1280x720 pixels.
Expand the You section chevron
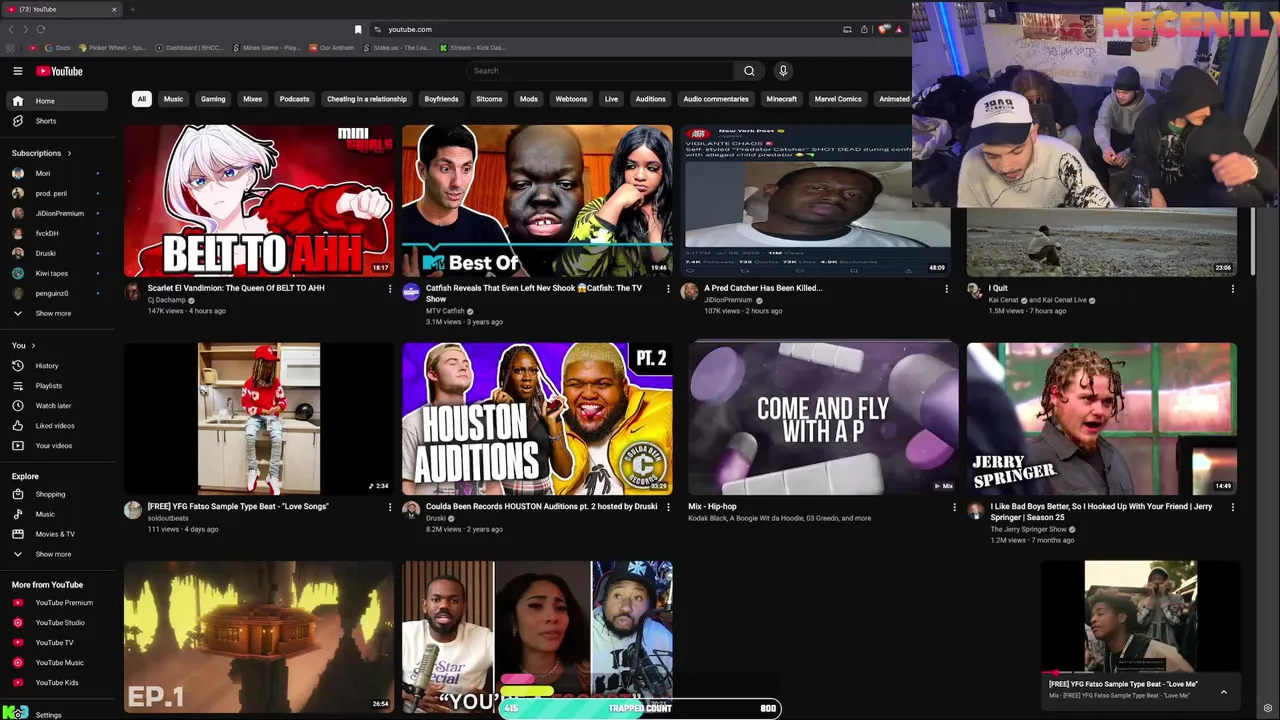point(33,346)
